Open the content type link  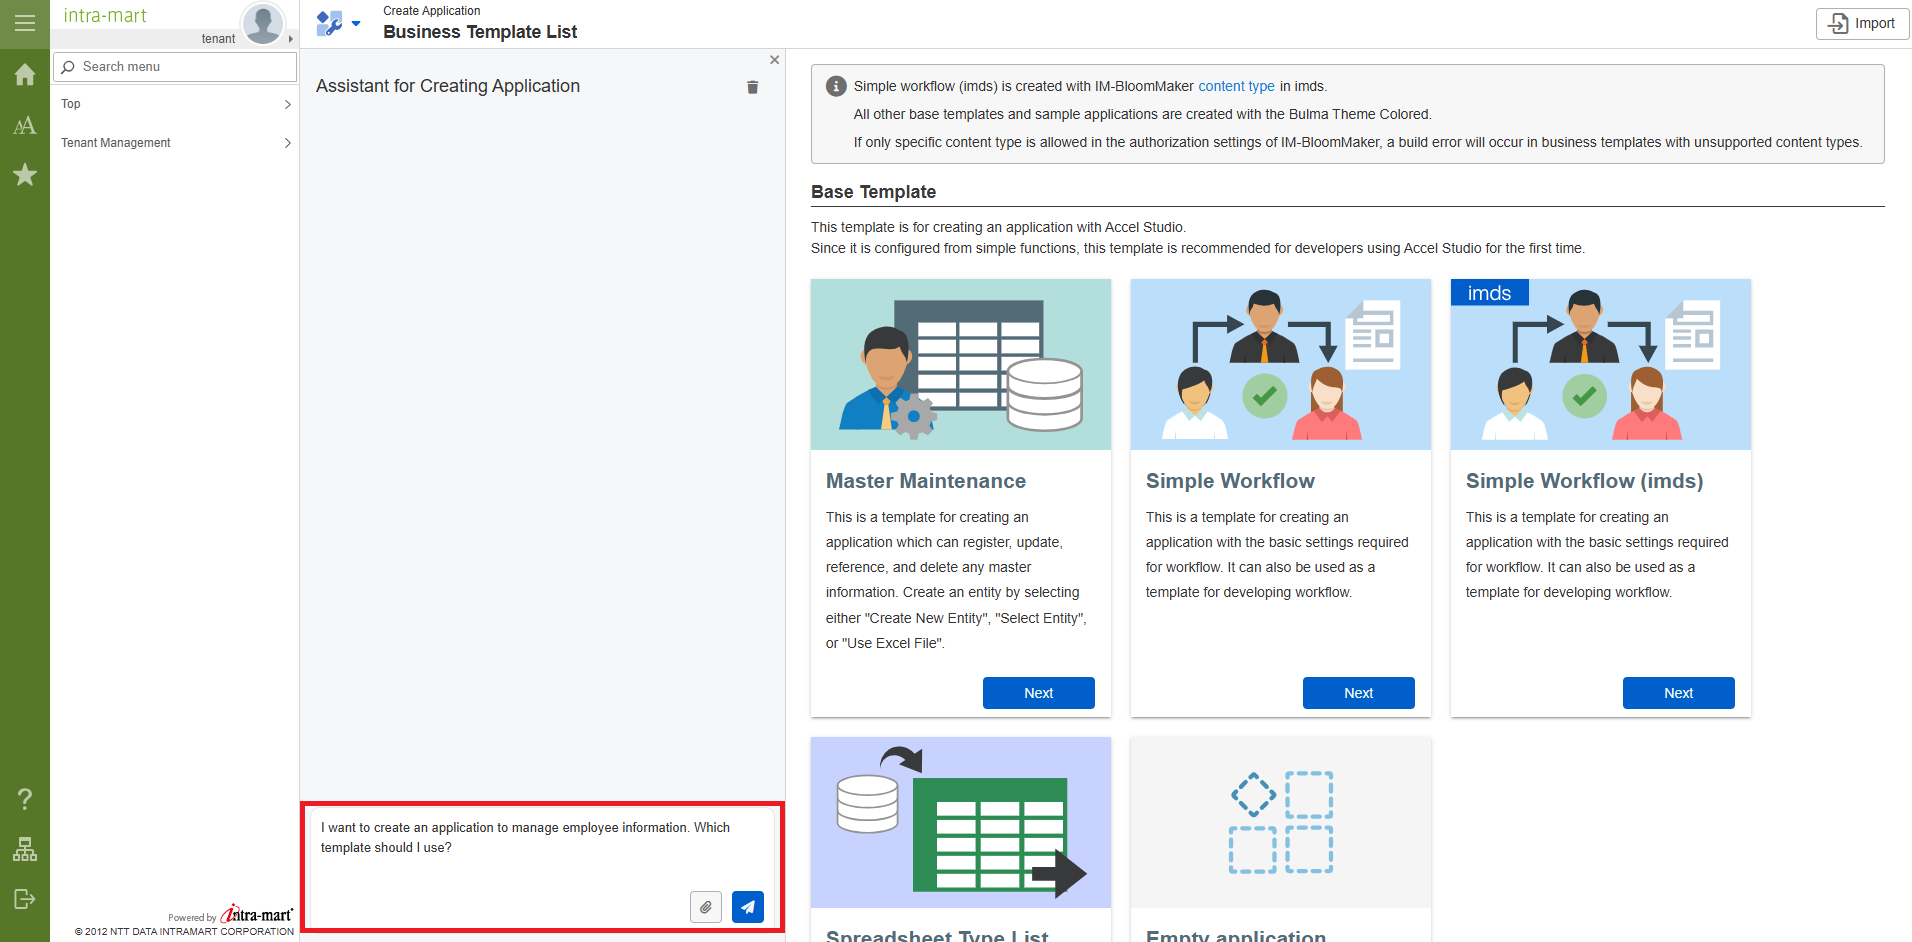(1236, 86)
